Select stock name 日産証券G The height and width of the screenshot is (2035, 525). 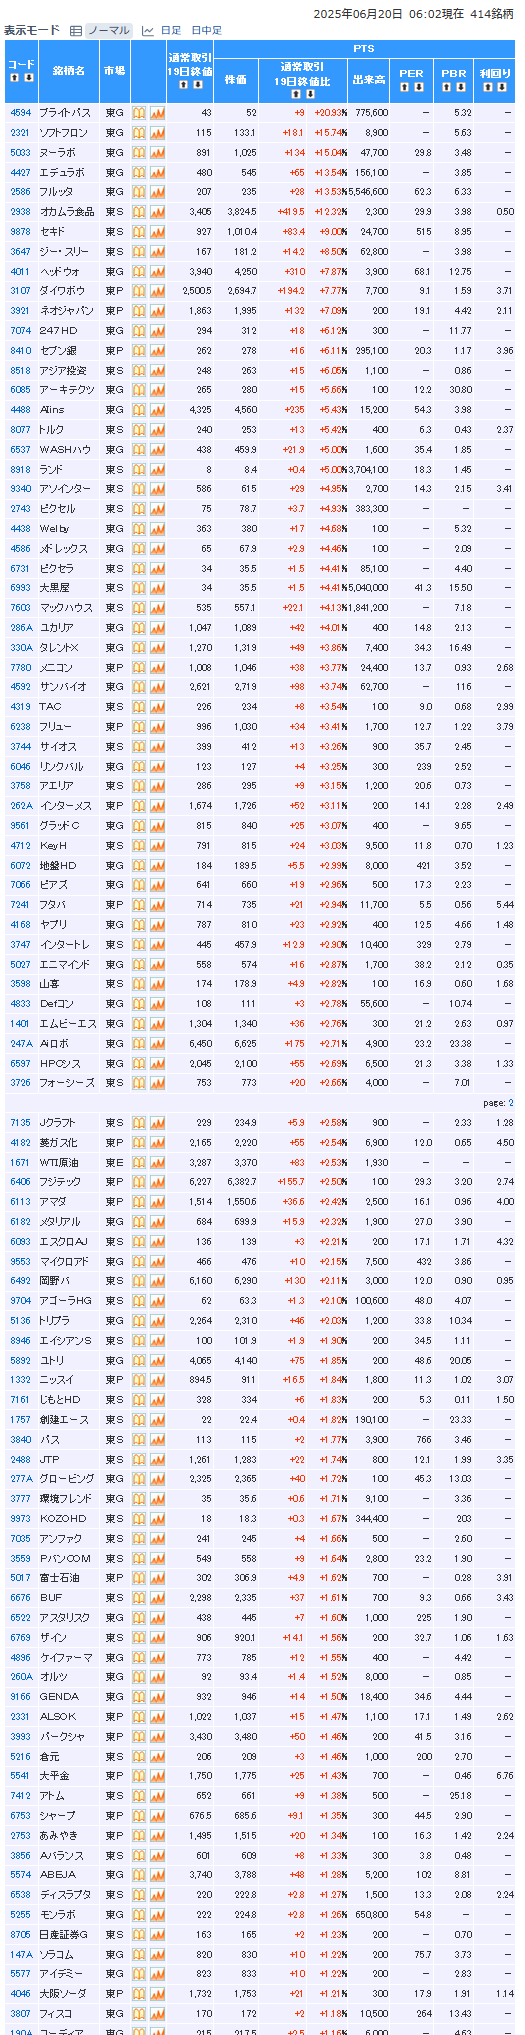(64, 1935)
